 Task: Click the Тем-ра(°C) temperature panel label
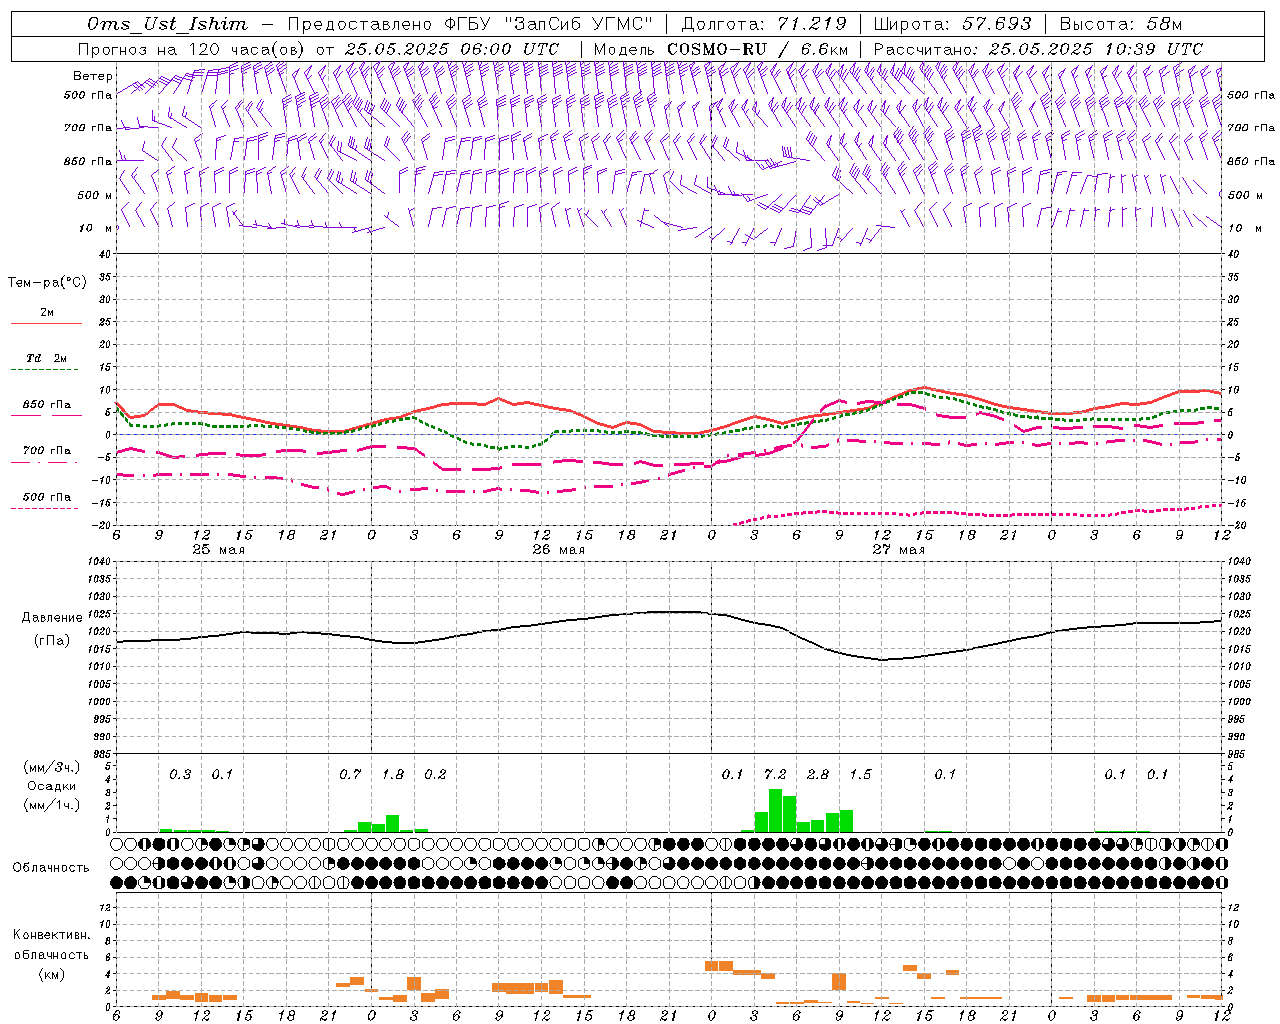[47, 282]
